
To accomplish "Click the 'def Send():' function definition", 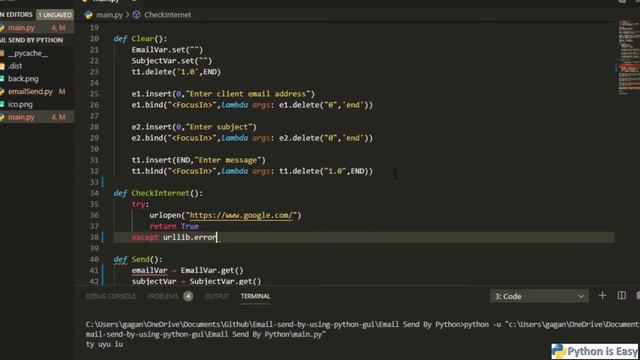I will (x=138, y=259).
